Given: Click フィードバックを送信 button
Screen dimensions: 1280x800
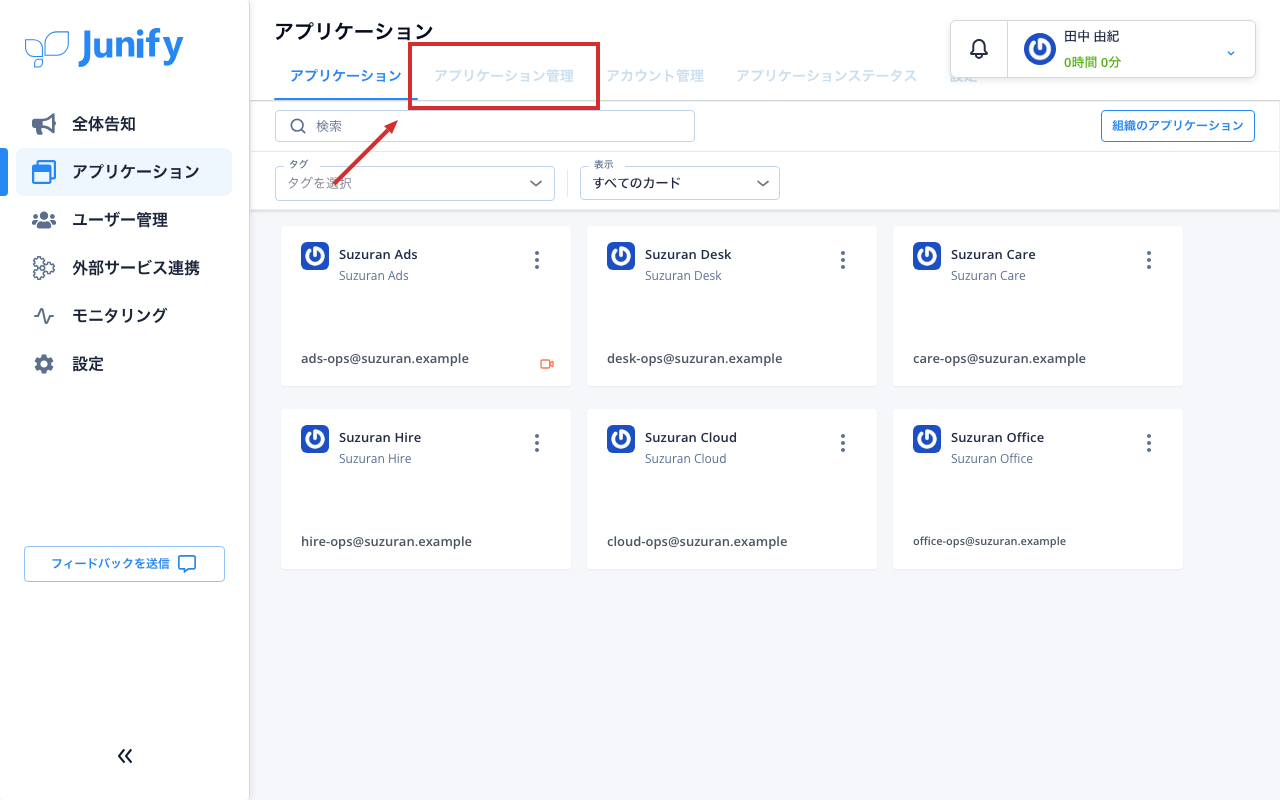Looking at the screenshot, I should click(x=124, y=564).
